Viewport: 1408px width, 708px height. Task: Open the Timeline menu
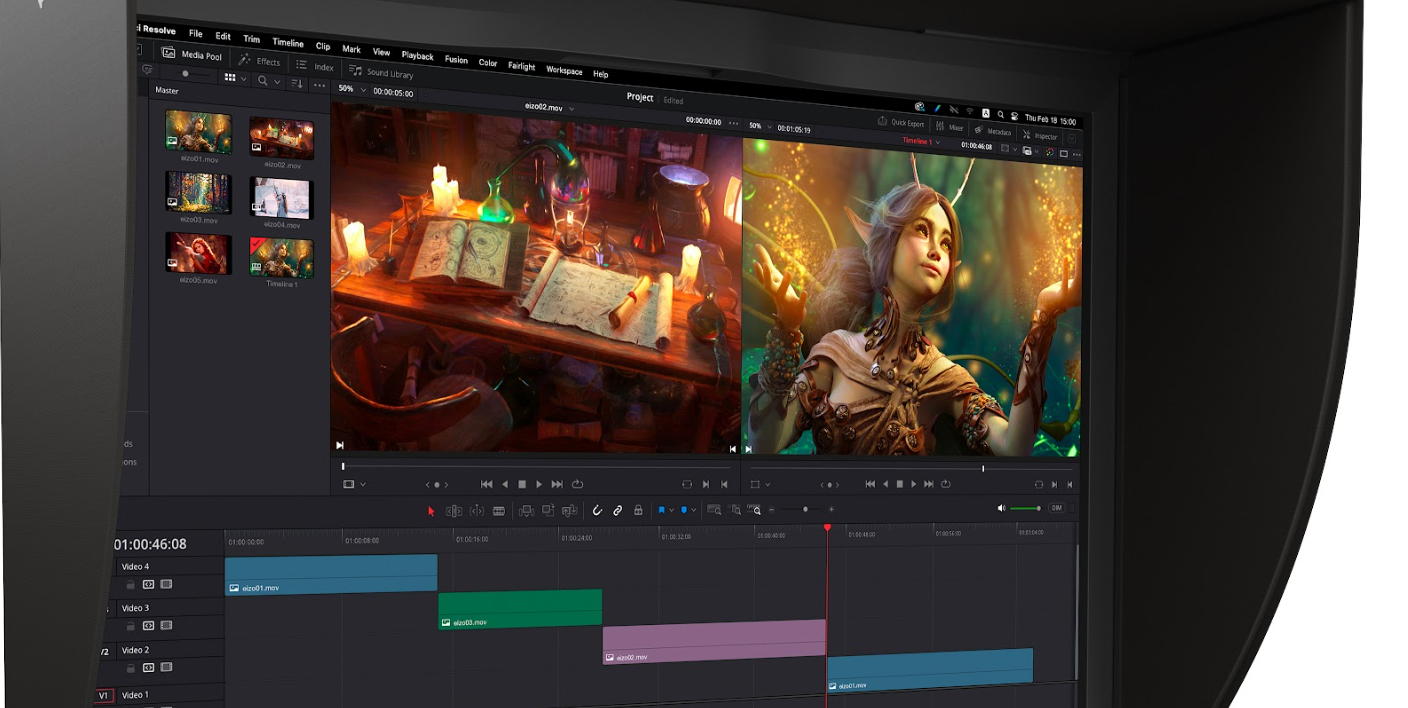(288, 43)
